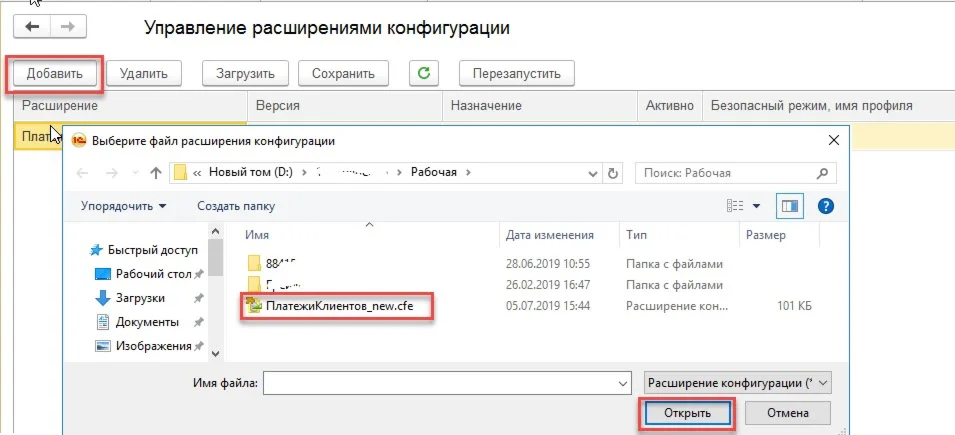Click the scroll down arrow of navigation pane

(x=214, y=353)
